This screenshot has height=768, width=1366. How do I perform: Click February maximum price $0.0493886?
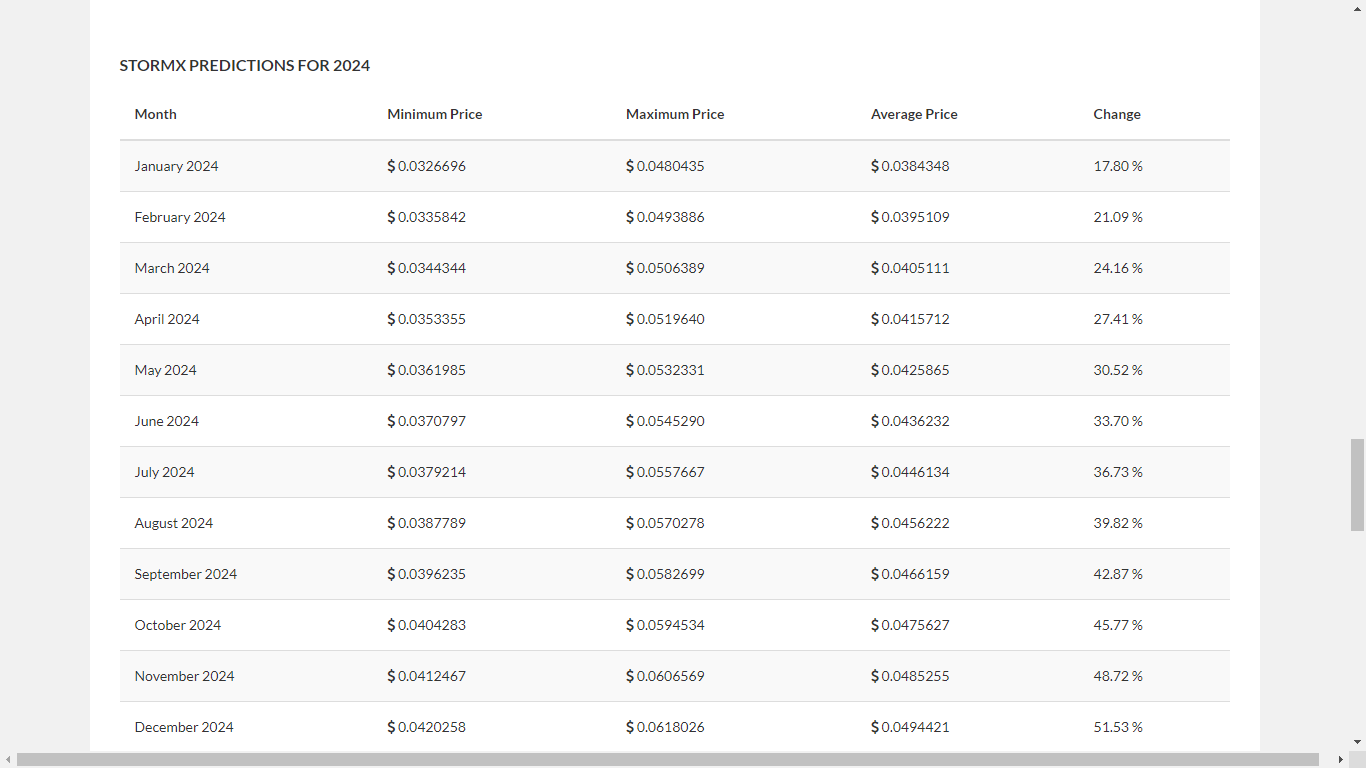665,217
